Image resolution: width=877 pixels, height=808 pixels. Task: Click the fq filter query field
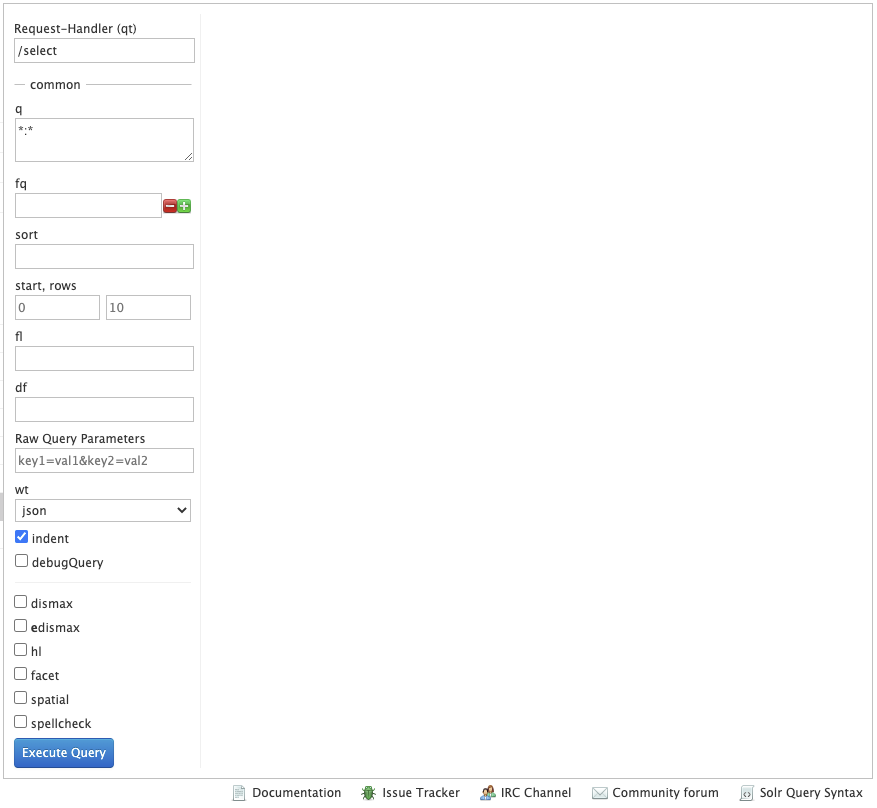coord(88,206)
